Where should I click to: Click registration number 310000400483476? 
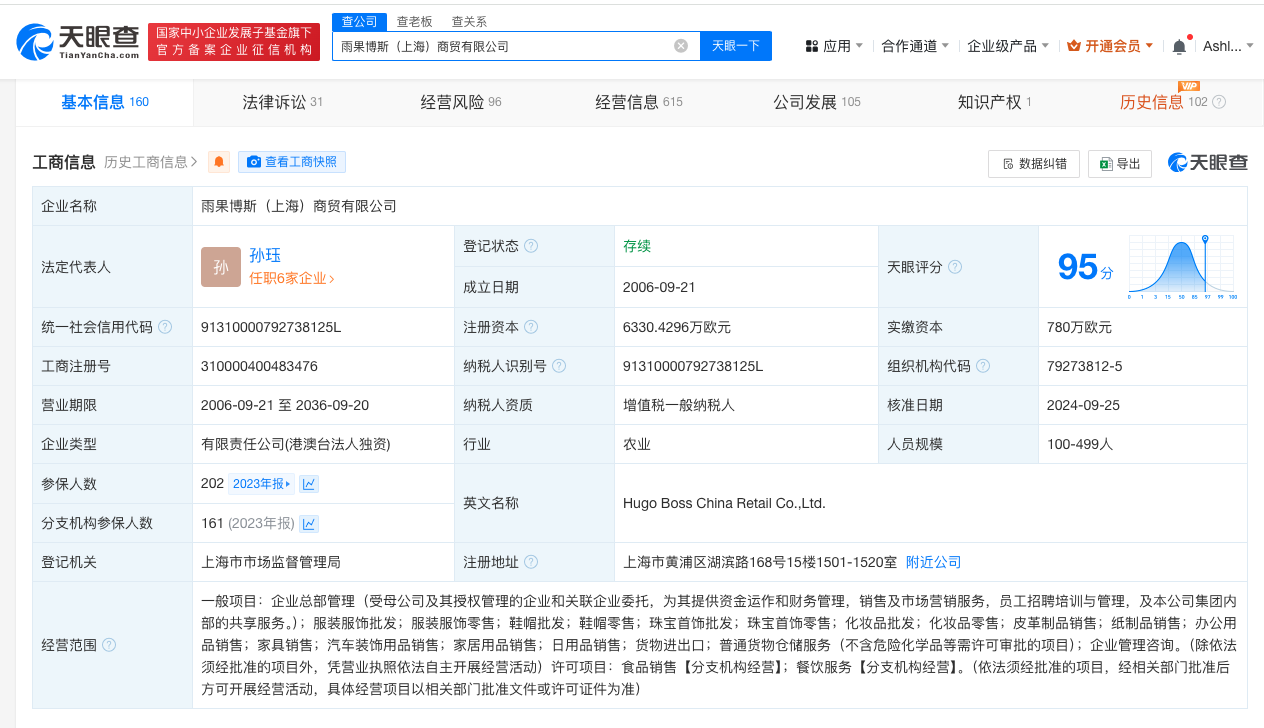point(259,366)
